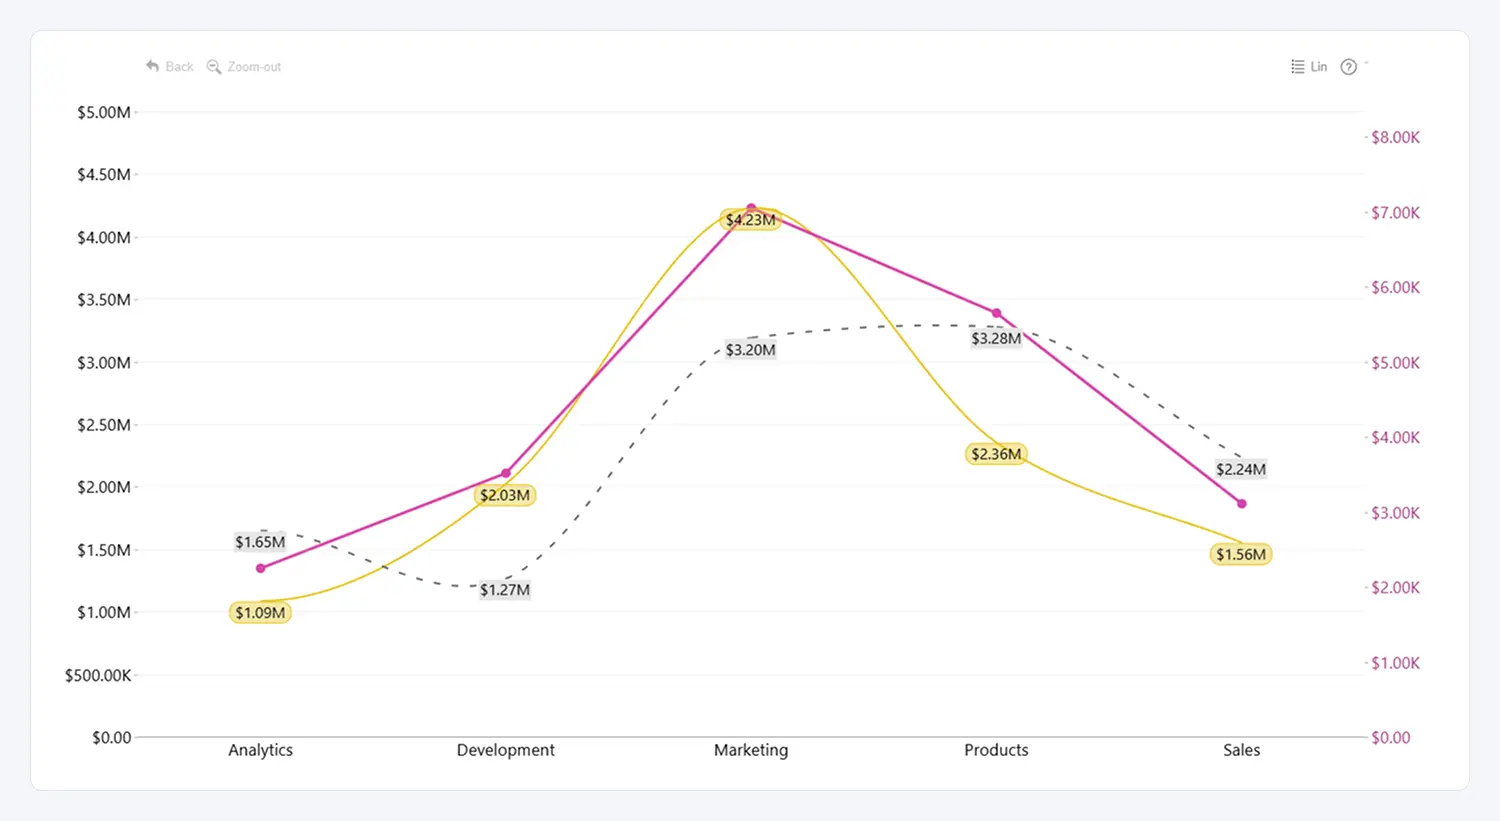Click the Zoom-out magnifier icon
This screenshot has height=821, width=1500.
(213, 67)
